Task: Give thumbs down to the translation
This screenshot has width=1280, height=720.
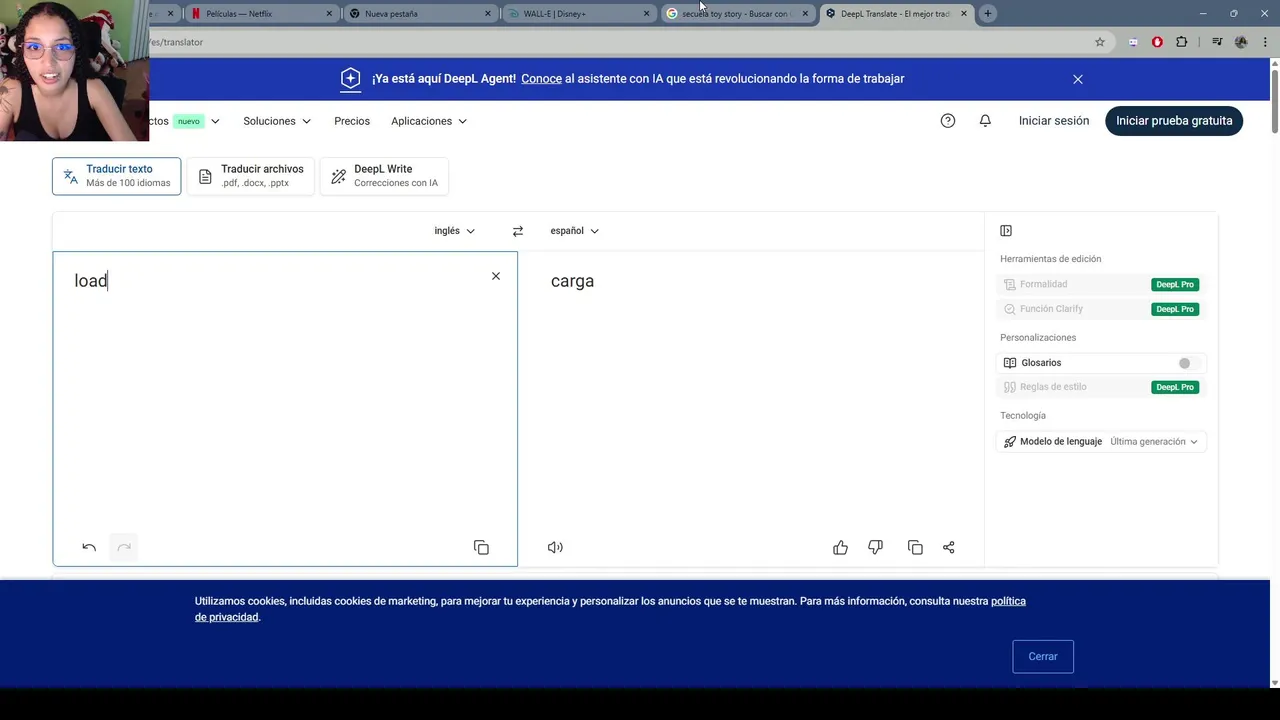Action: click(x=876, y=547)
